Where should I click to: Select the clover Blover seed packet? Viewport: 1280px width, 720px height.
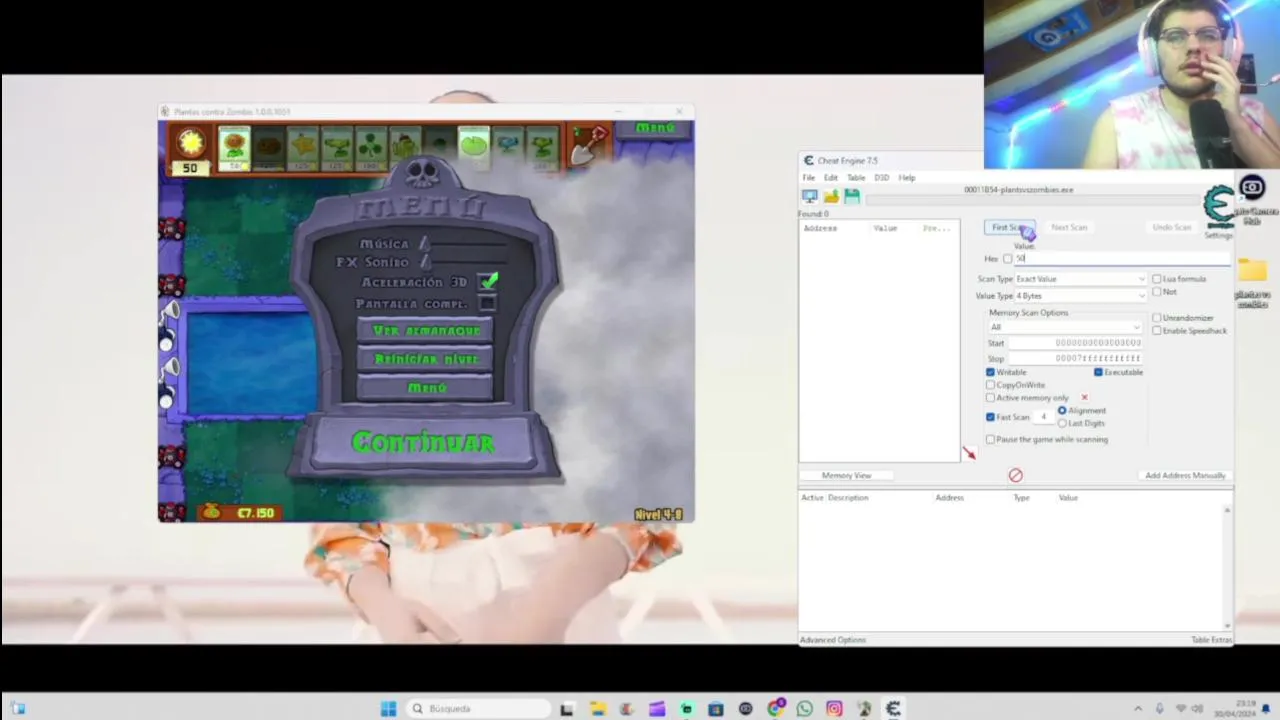click(371, 148)
